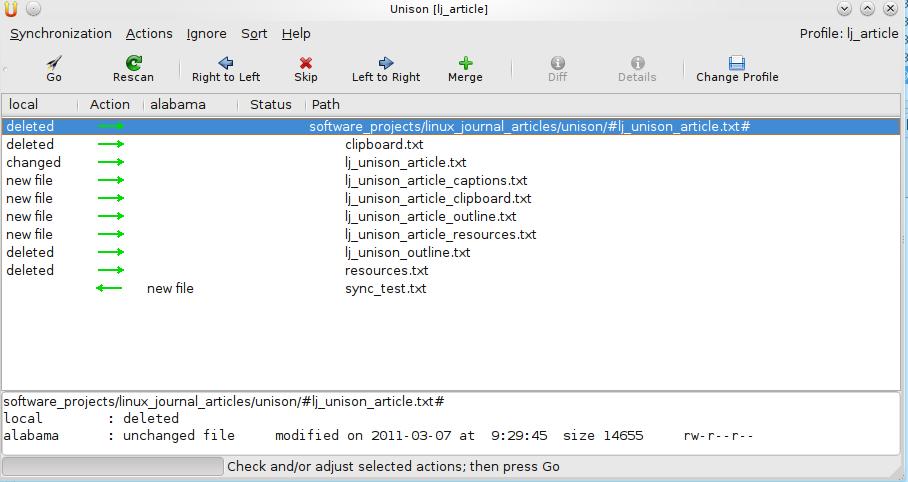Screen dimensions: 908x482
Task: Select the lj_unison_article_captions.txt row
Action: pyautogui.click(x=451, y=180)
